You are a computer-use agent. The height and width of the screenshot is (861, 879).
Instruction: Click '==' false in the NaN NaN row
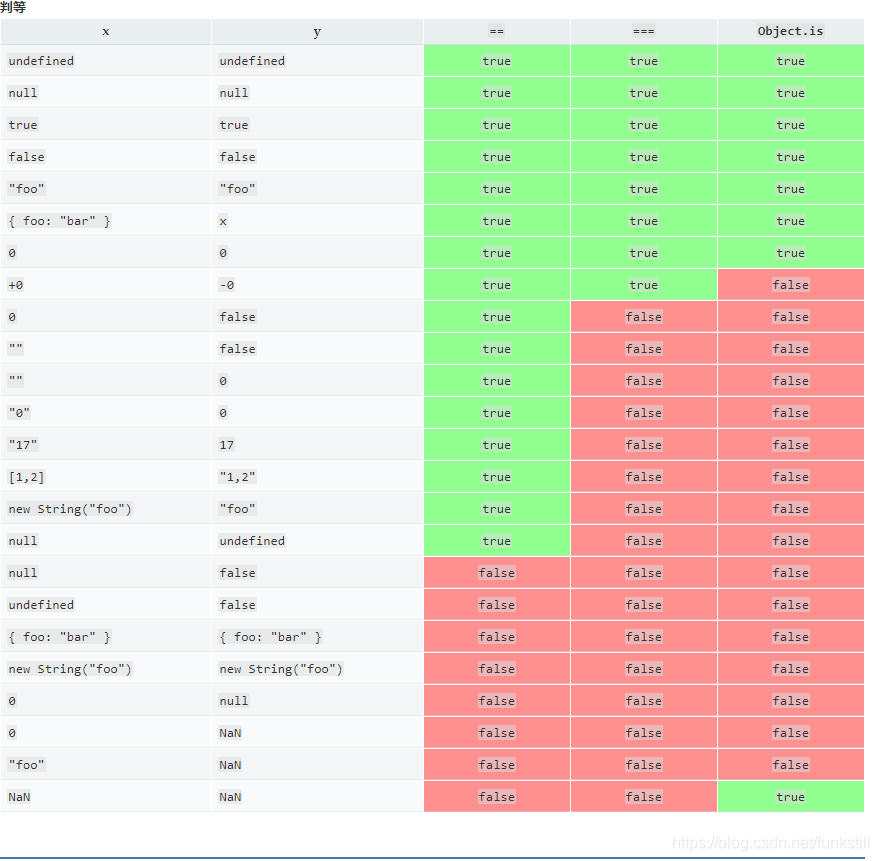497,797
